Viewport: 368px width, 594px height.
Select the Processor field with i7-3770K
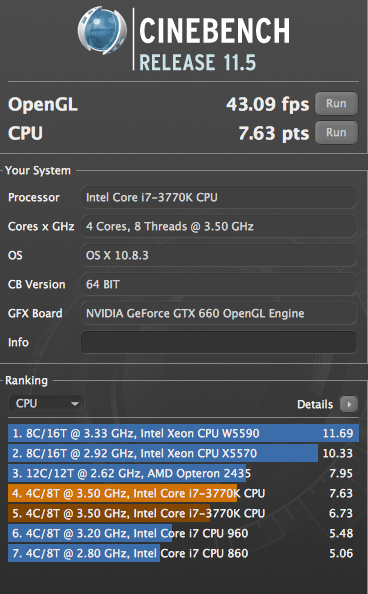click(x=219, y=197)
